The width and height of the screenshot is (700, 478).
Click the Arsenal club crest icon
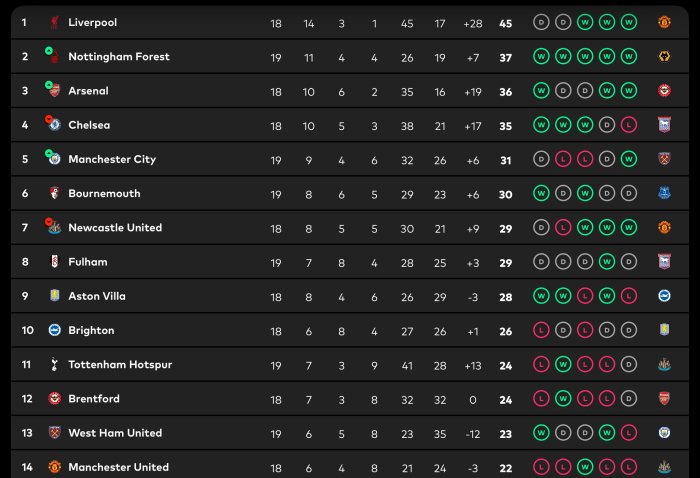[x=54, y=91]
